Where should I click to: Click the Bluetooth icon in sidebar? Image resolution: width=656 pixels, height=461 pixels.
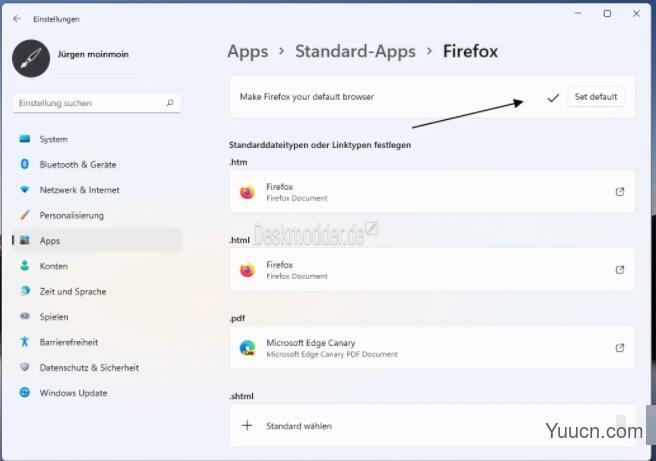click(25, 164)
